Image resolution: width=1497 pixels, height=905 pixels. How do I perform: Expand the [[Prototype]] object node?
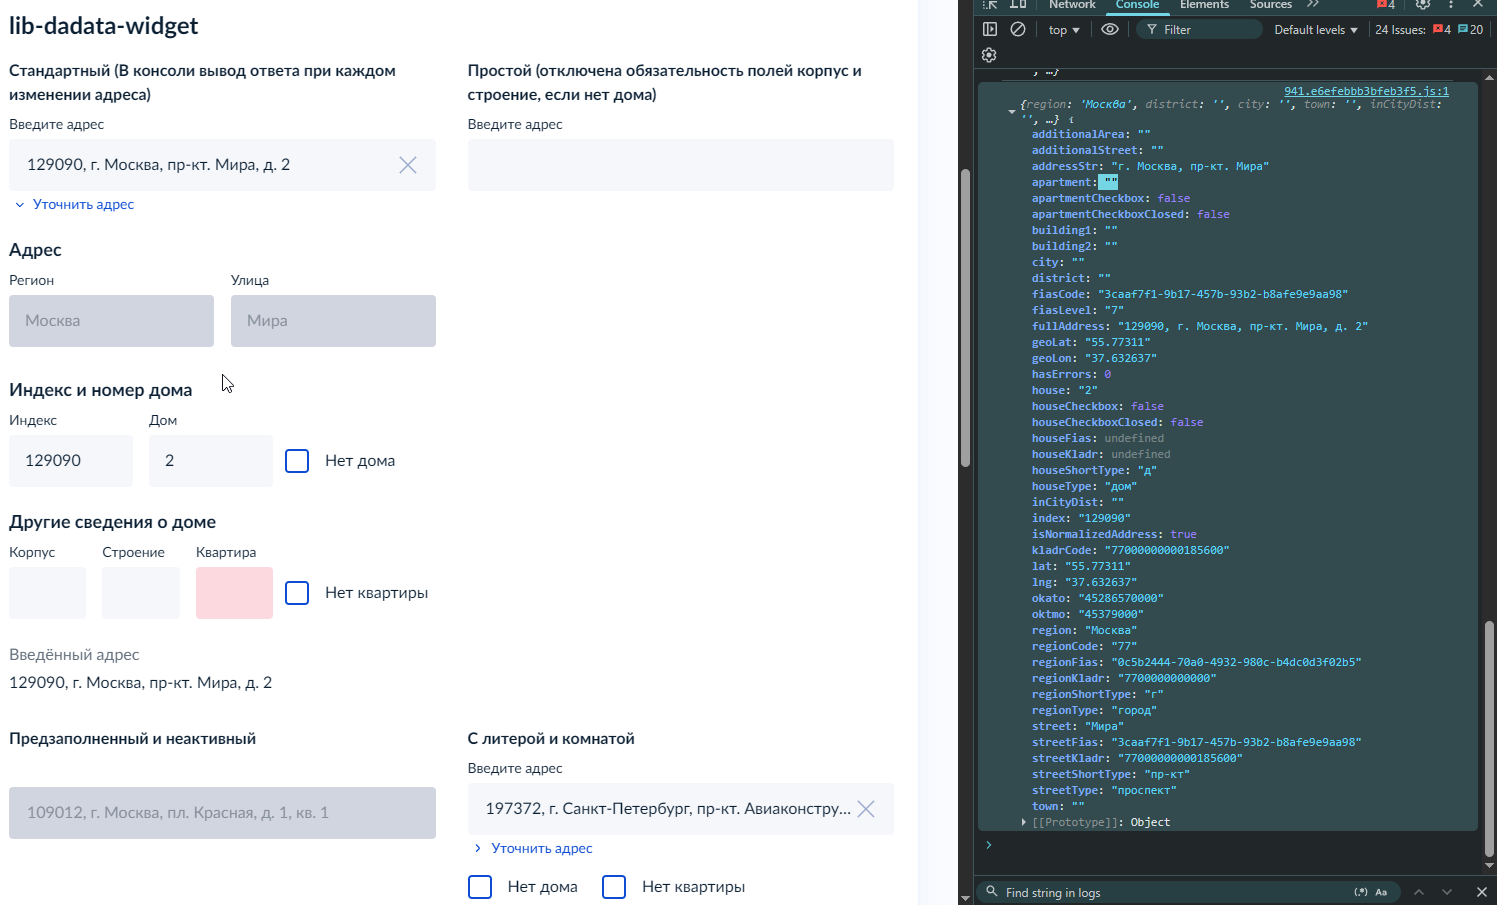coord(1023,822)
